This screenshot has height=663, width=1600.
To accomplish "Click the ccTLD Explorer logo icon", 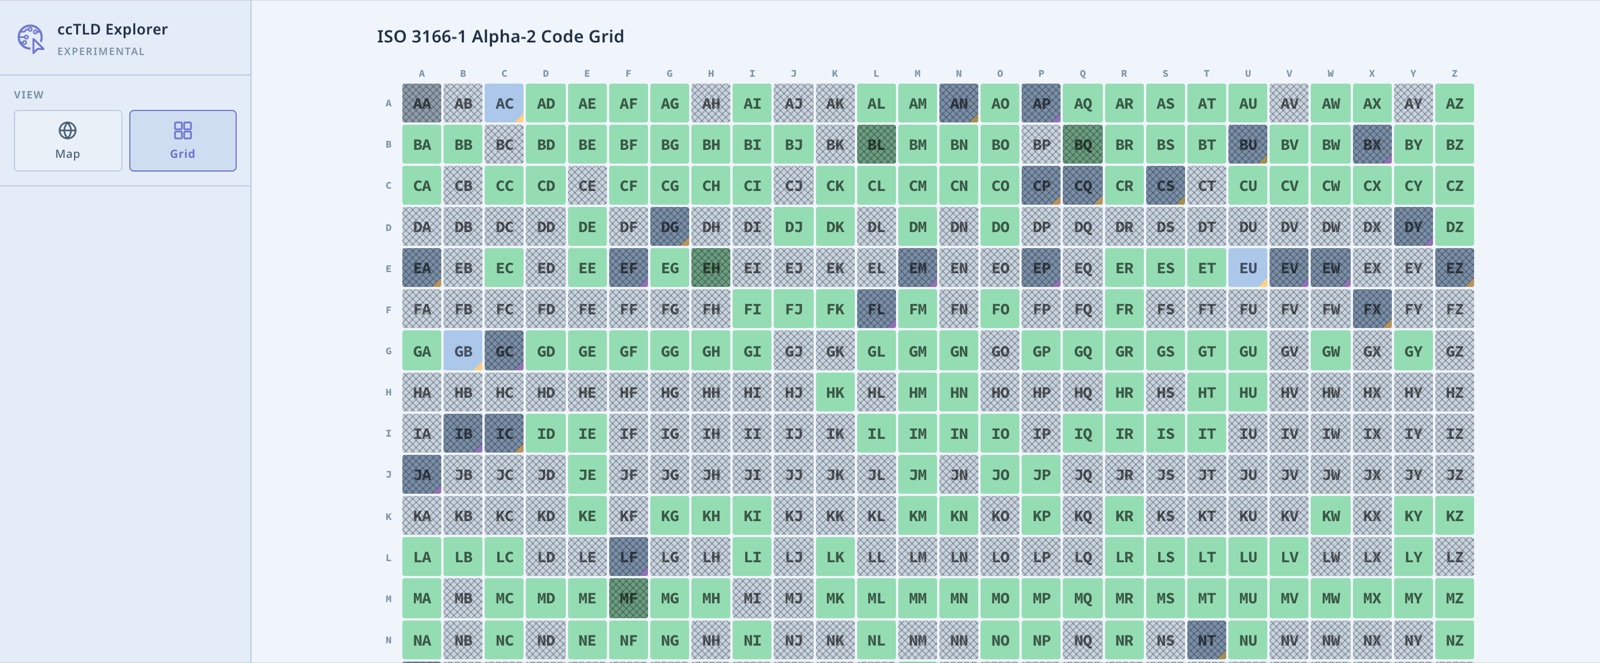I will pos(31,39).
